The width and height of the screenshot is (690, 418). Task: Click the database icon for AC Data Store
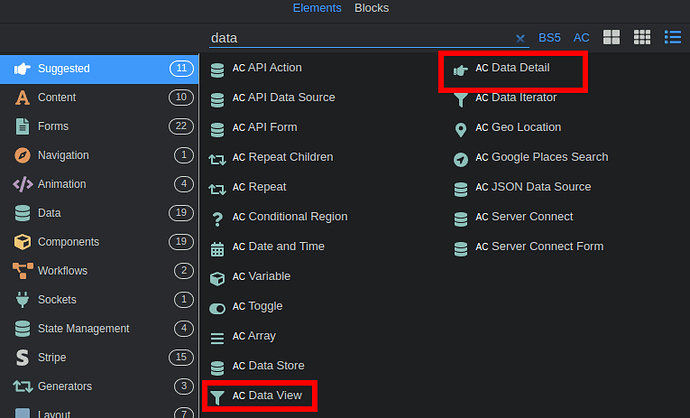coord(217,368)
